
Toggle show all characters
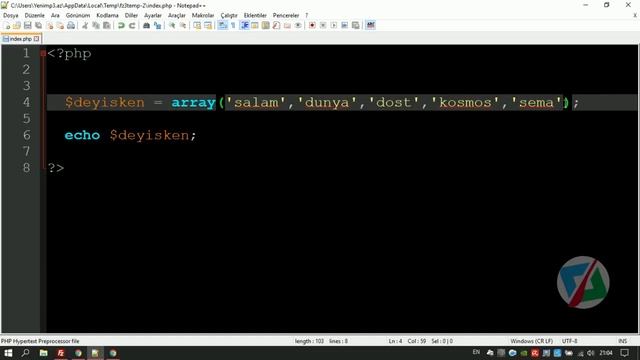pos(233,25)
